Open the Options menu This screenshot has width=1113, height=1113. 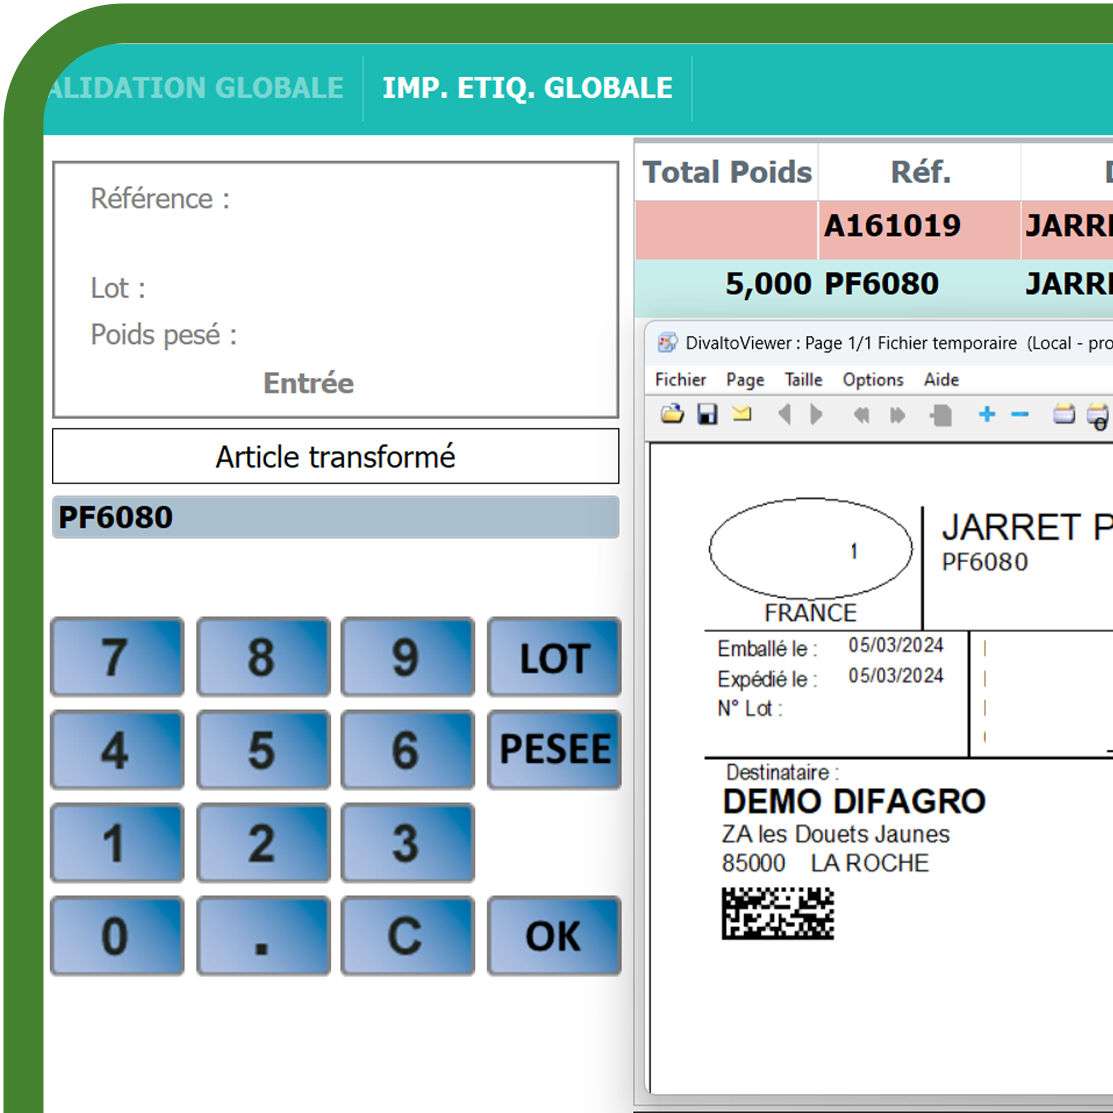click(872, 380)
